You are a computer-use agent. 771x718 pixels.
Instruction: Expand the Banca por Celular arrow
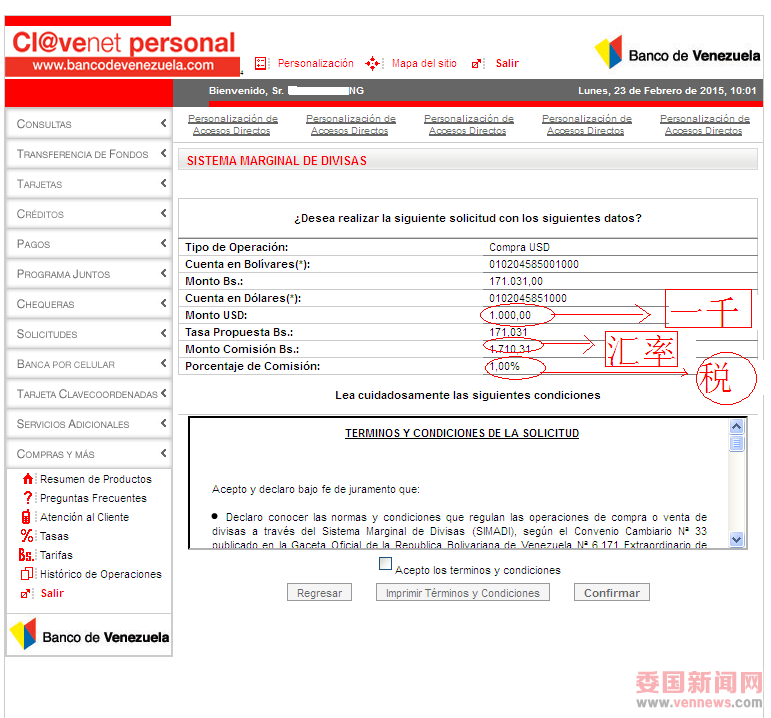(163, 363)
